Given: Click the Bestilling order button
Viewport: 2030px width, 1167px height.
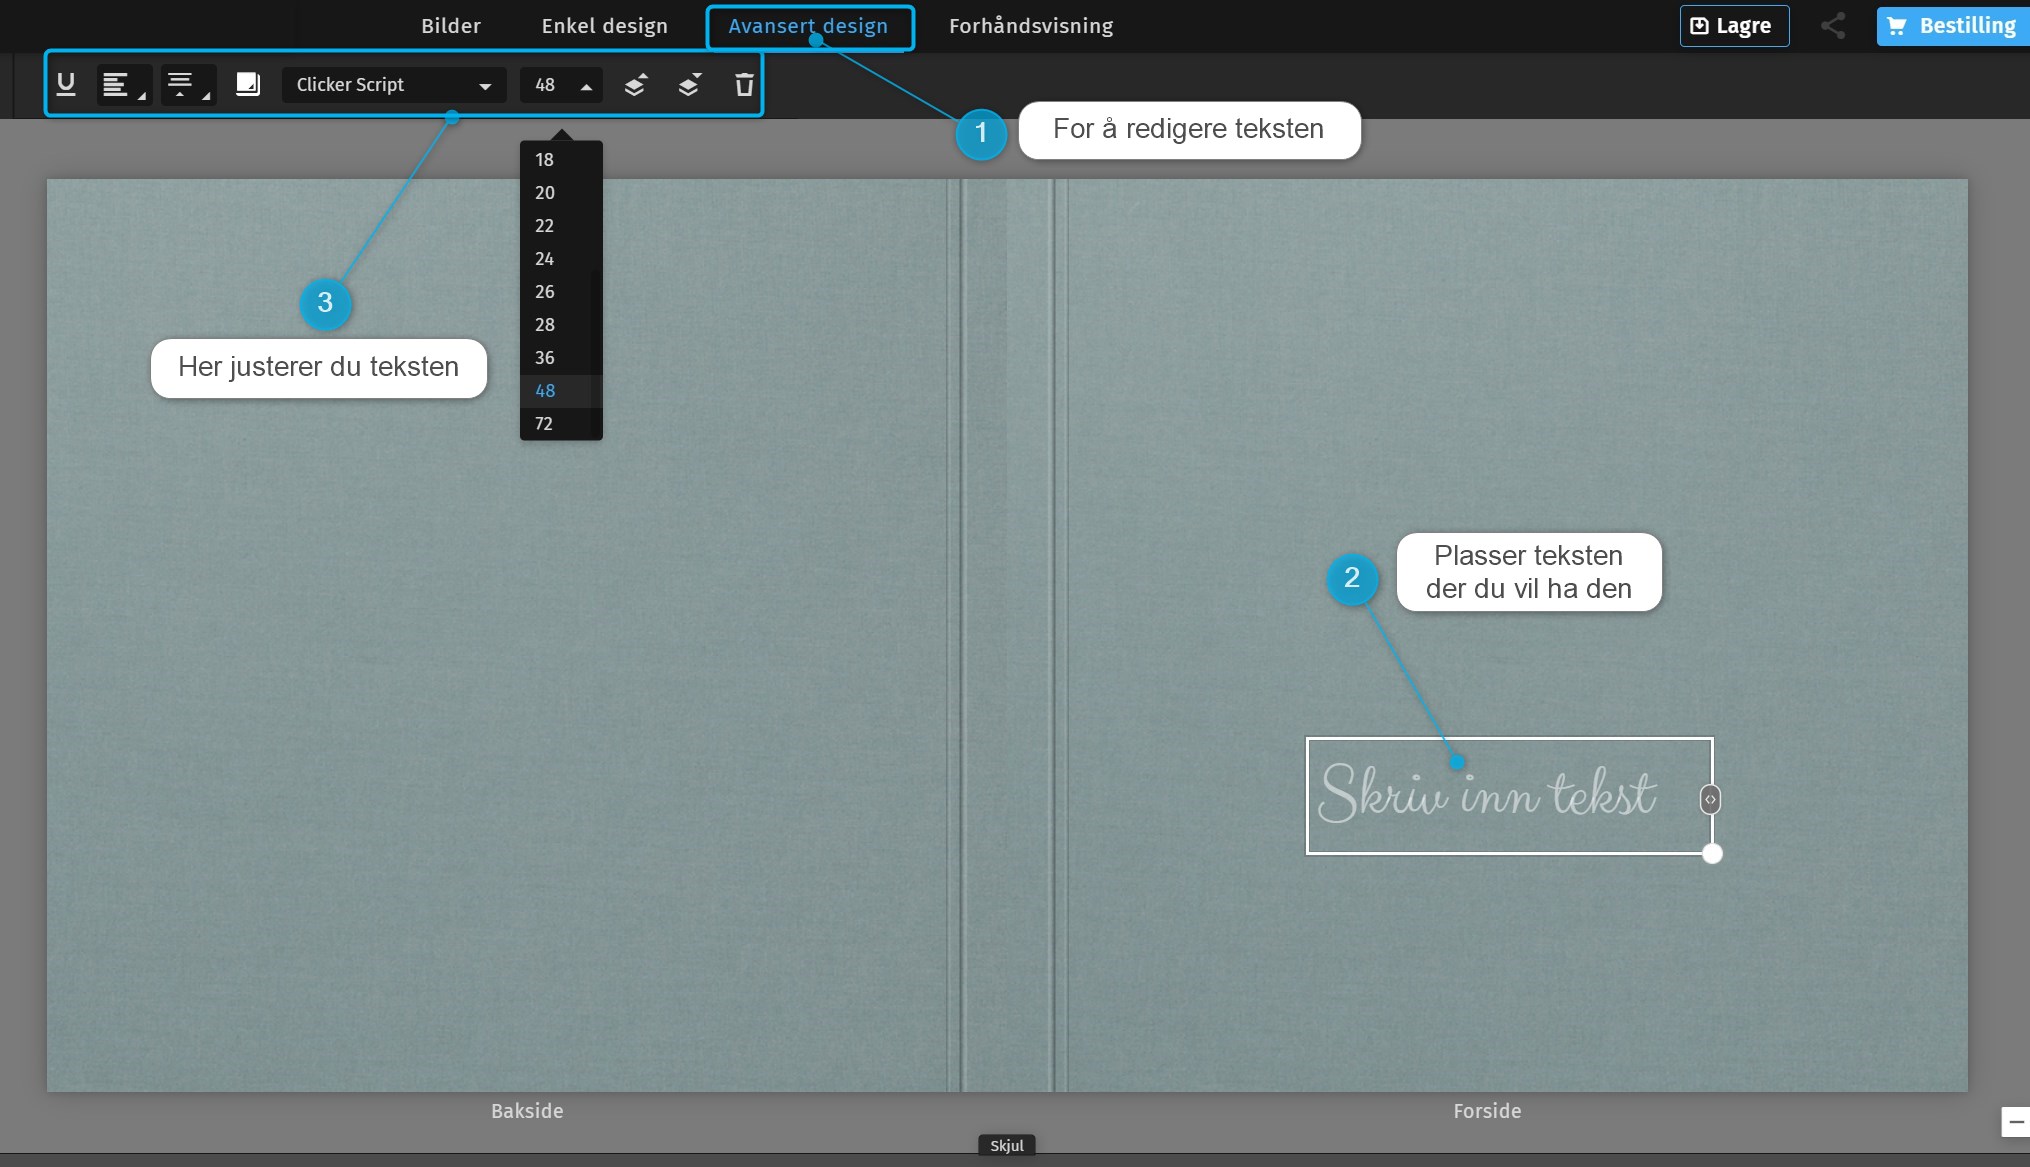Looking at the screenshot, I should tap(1953, 26).
